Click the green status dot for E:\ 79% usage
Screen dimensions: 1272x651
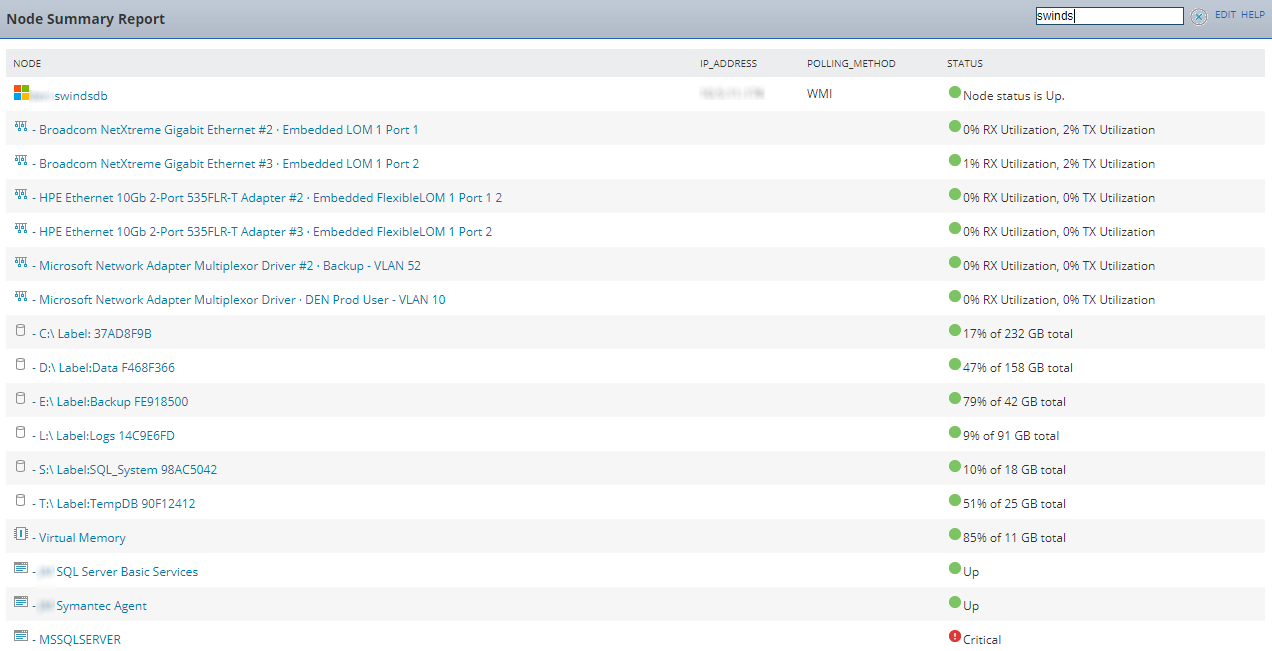pos(954,399)
